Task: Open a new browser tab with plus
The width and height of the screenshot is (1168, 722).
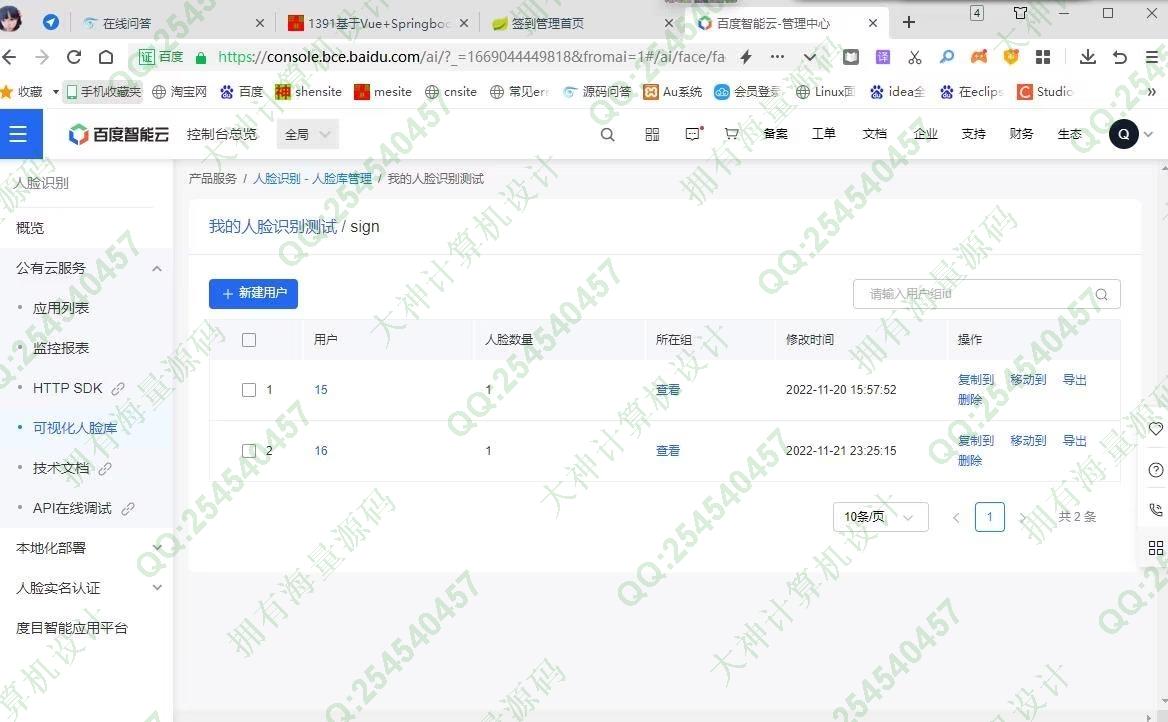Action: (x=909, y=22)
